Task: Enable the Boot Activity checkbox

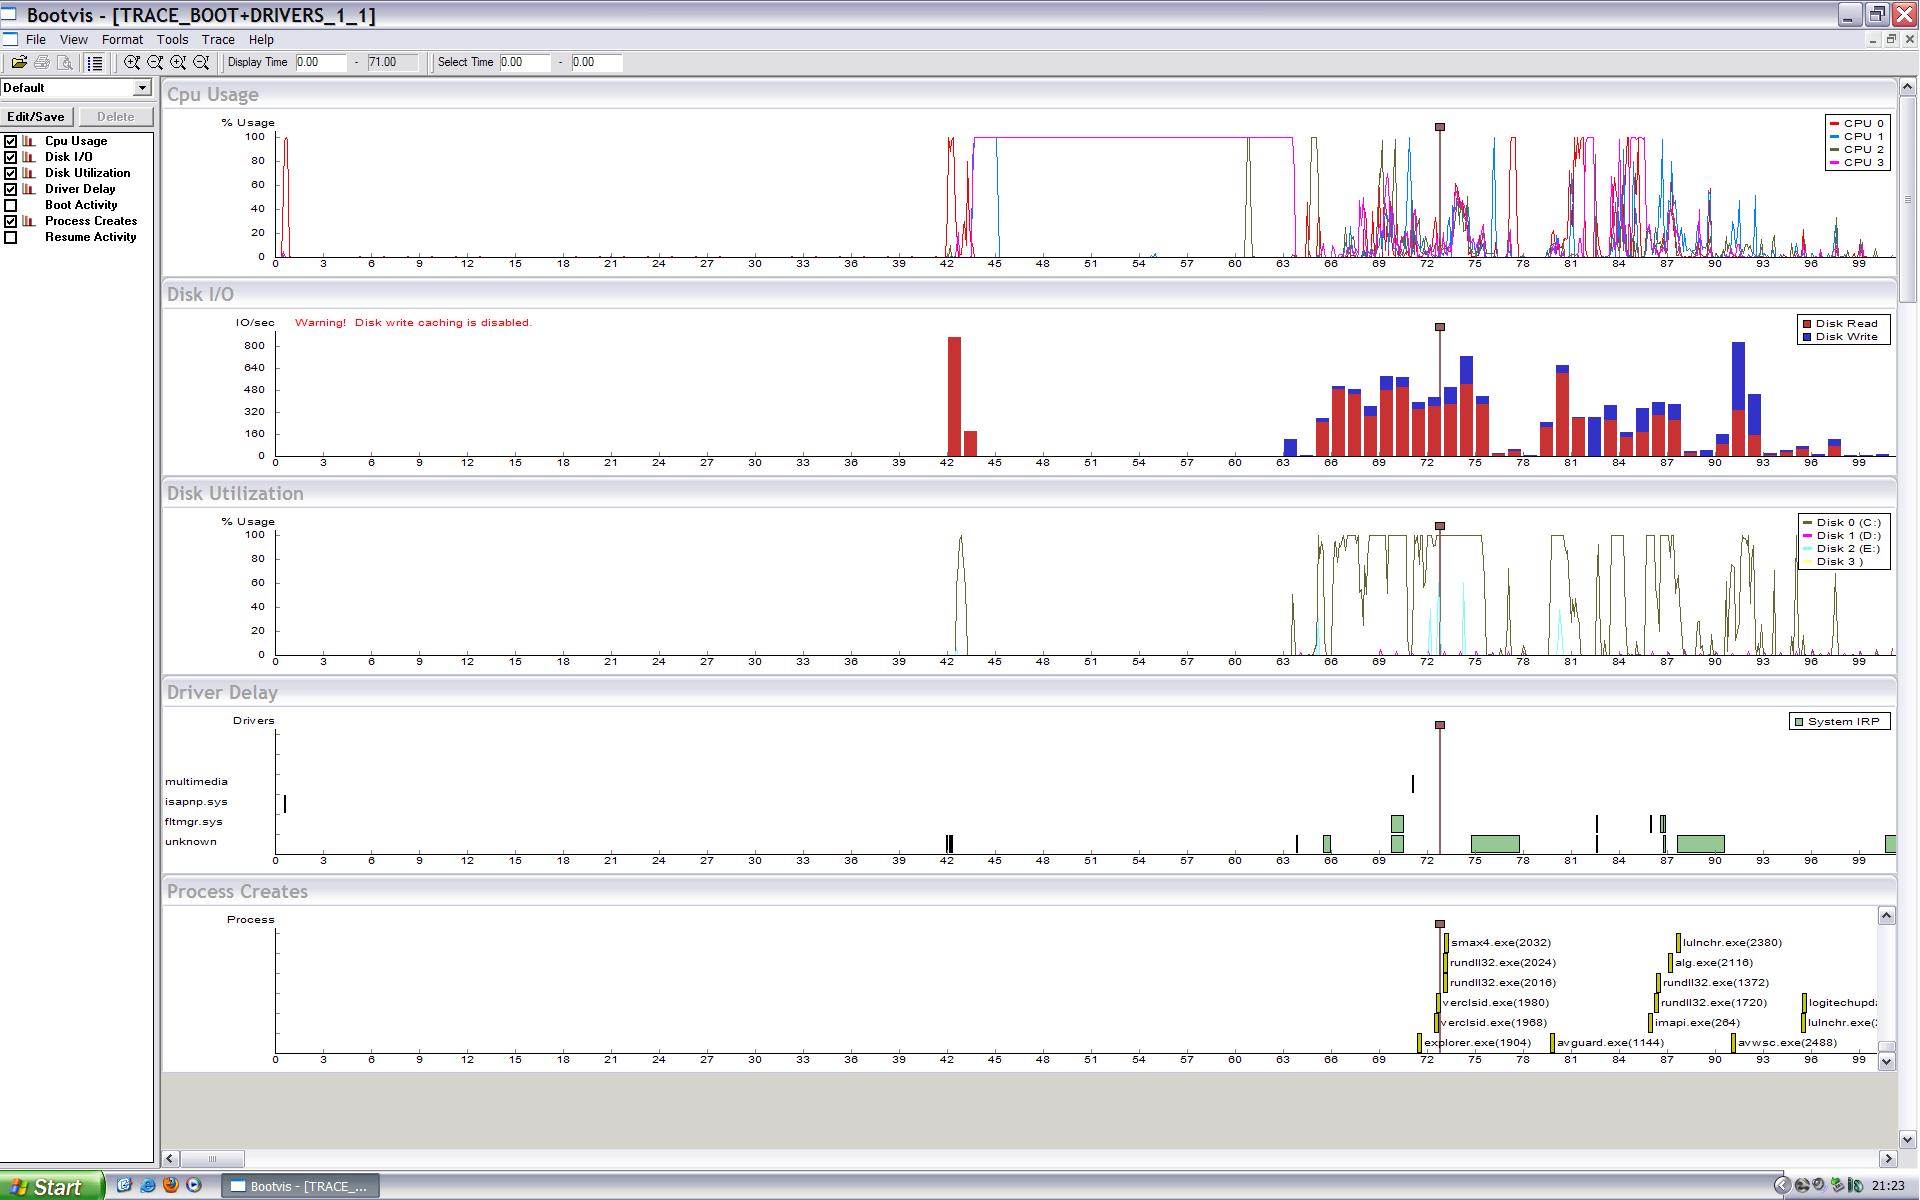Action: [x=11, y=205]
